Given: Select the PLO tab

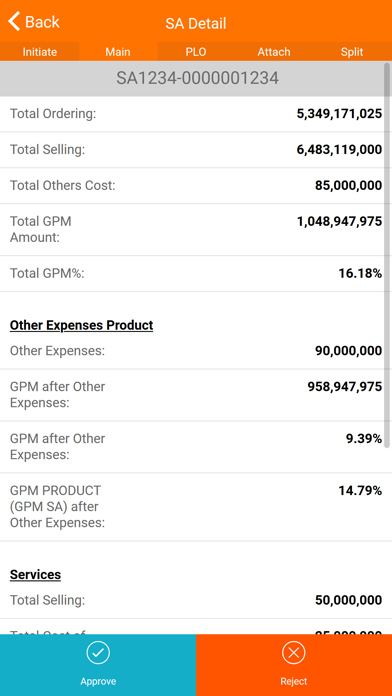Looking at the screenshot, I should point(196,51).
